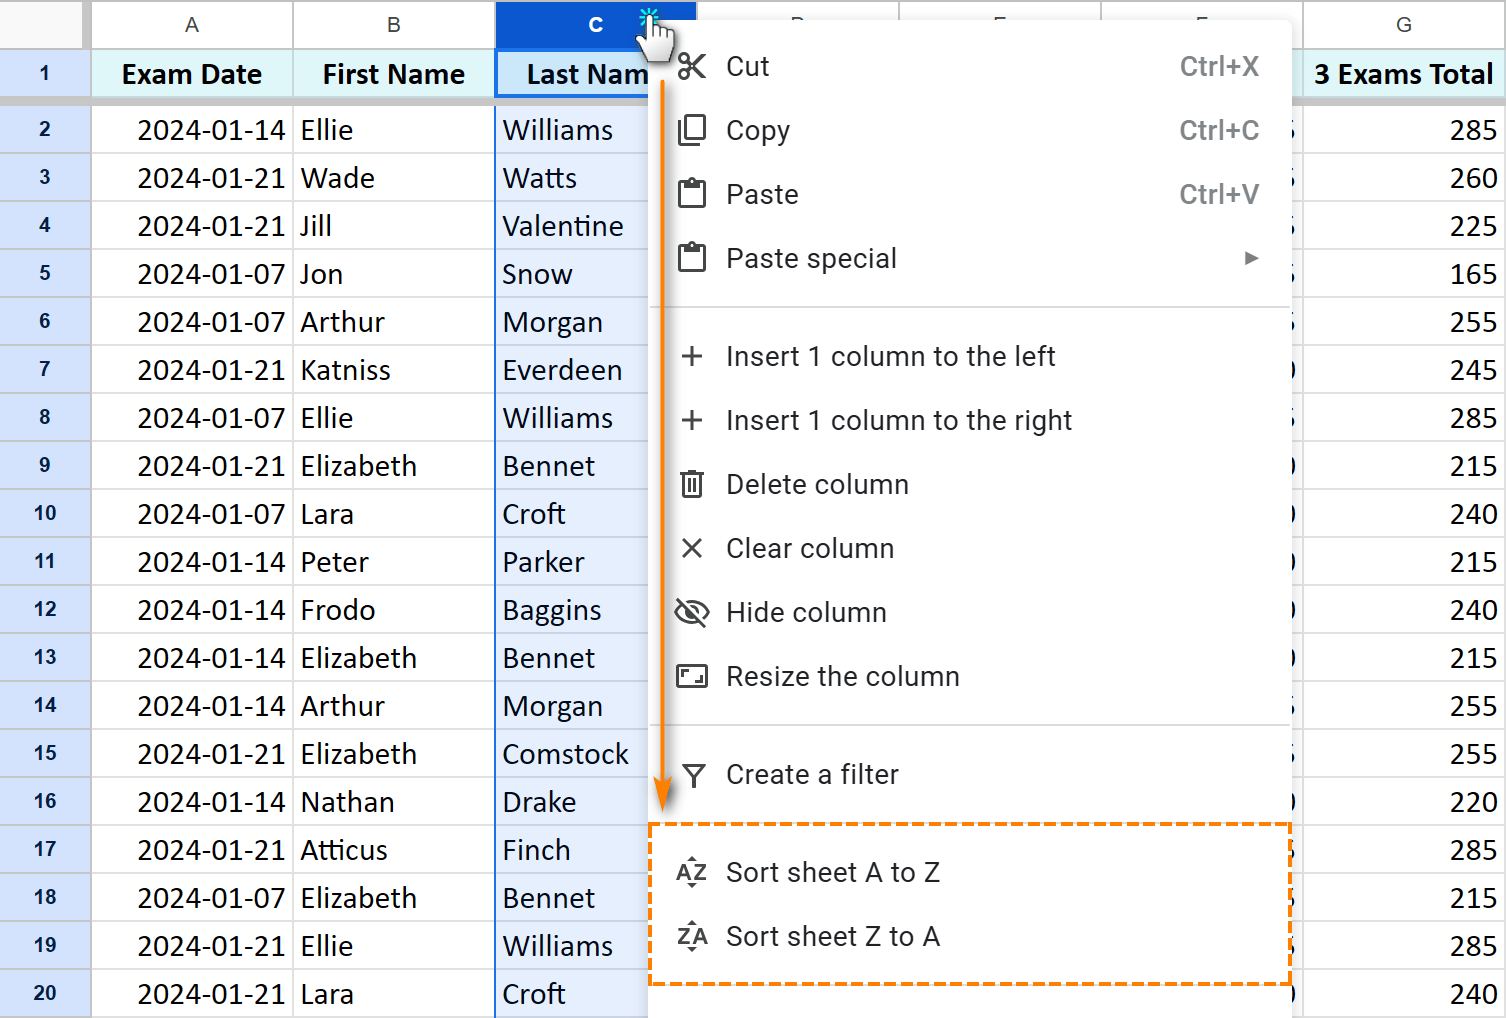Select row 17 by clicking its number
This screenshot has height=1018, width=1506.
45,849
